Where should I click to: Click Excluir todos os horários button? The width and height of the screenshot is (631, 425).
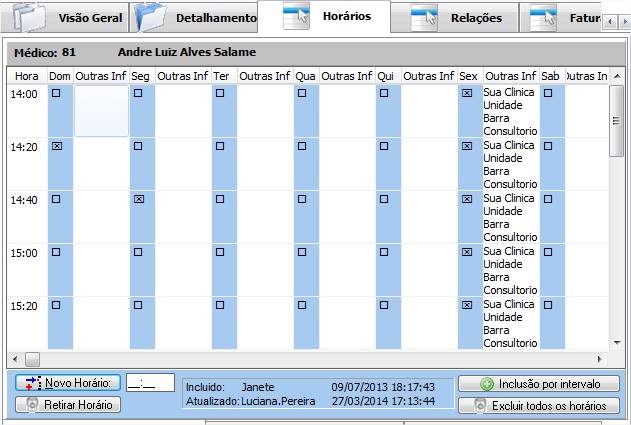538,405
